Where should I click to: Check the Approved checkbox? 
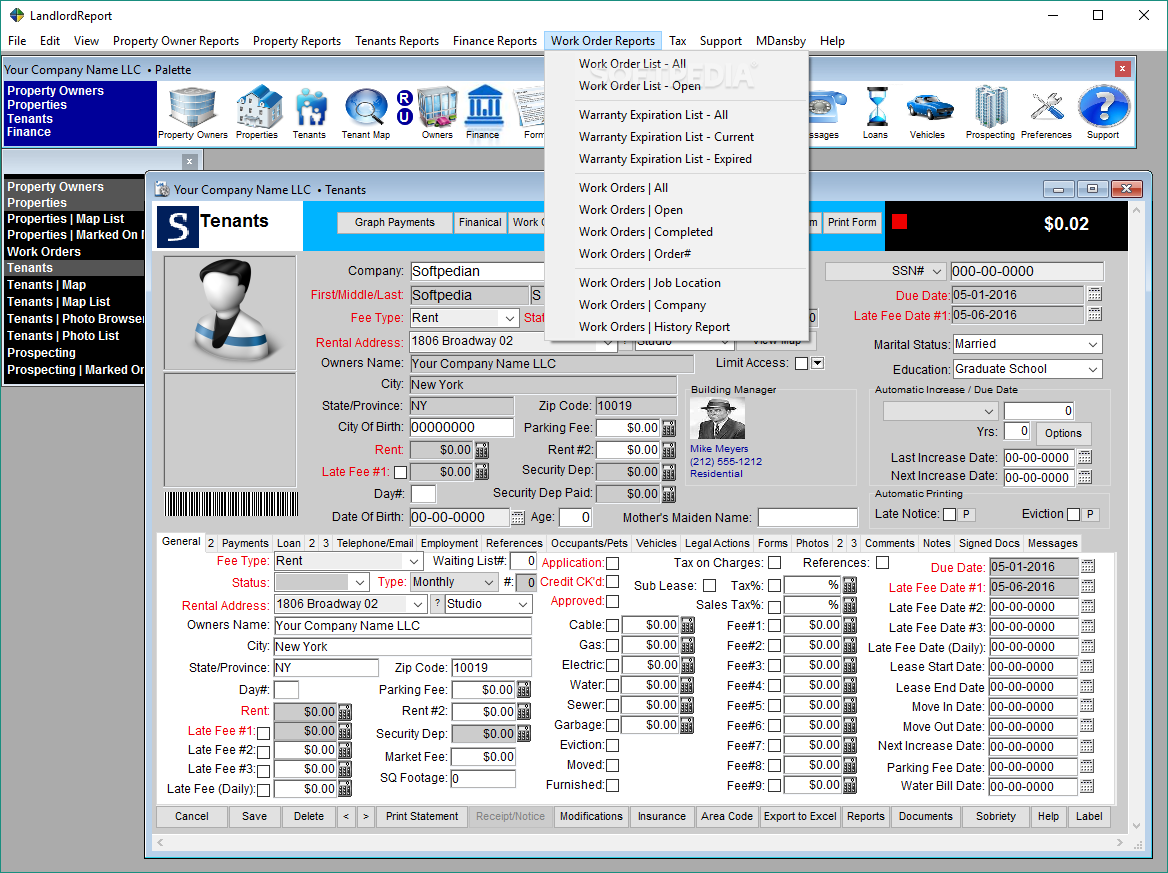click(612, 601)
